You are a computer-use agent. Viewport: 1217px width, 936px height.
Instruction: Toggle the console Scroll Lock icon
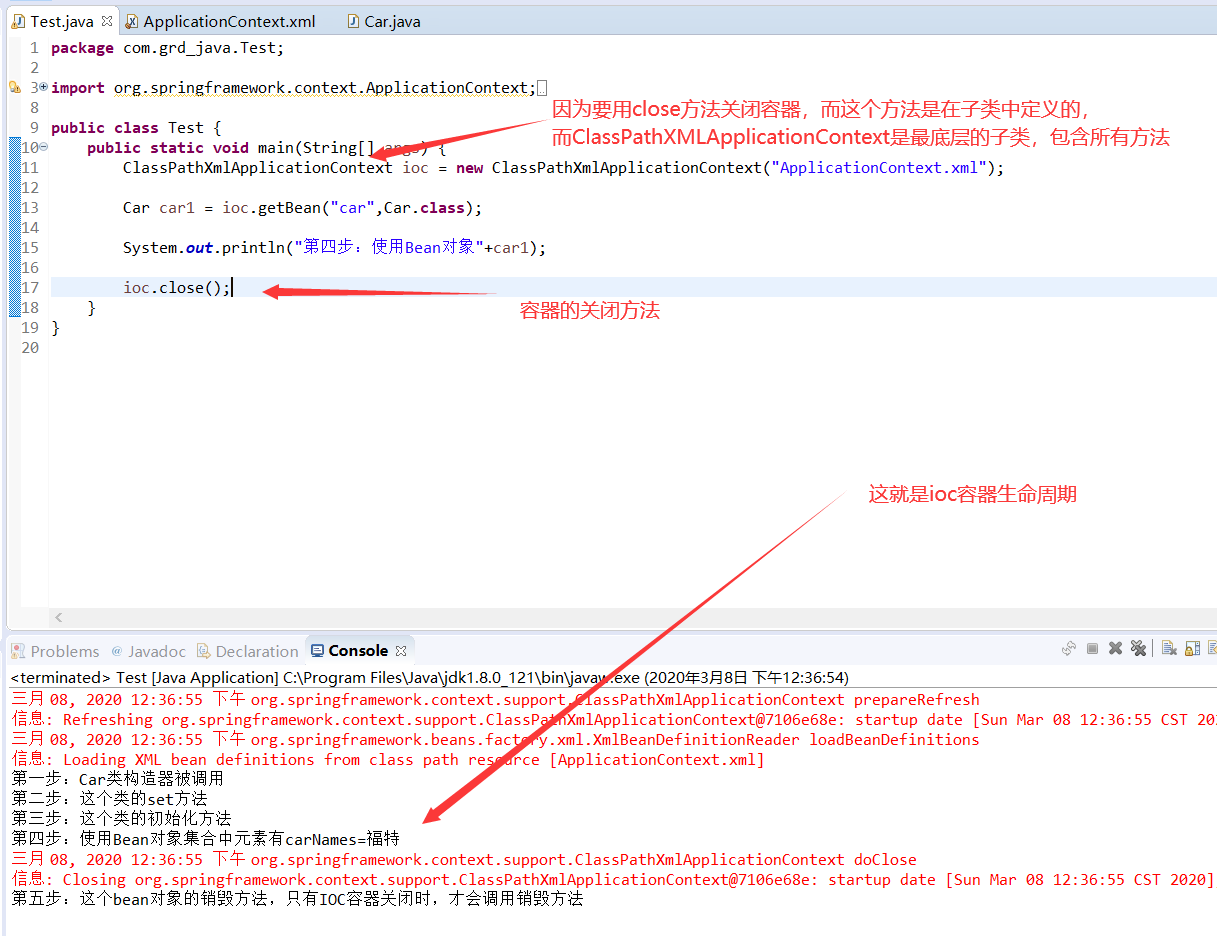1192,649
